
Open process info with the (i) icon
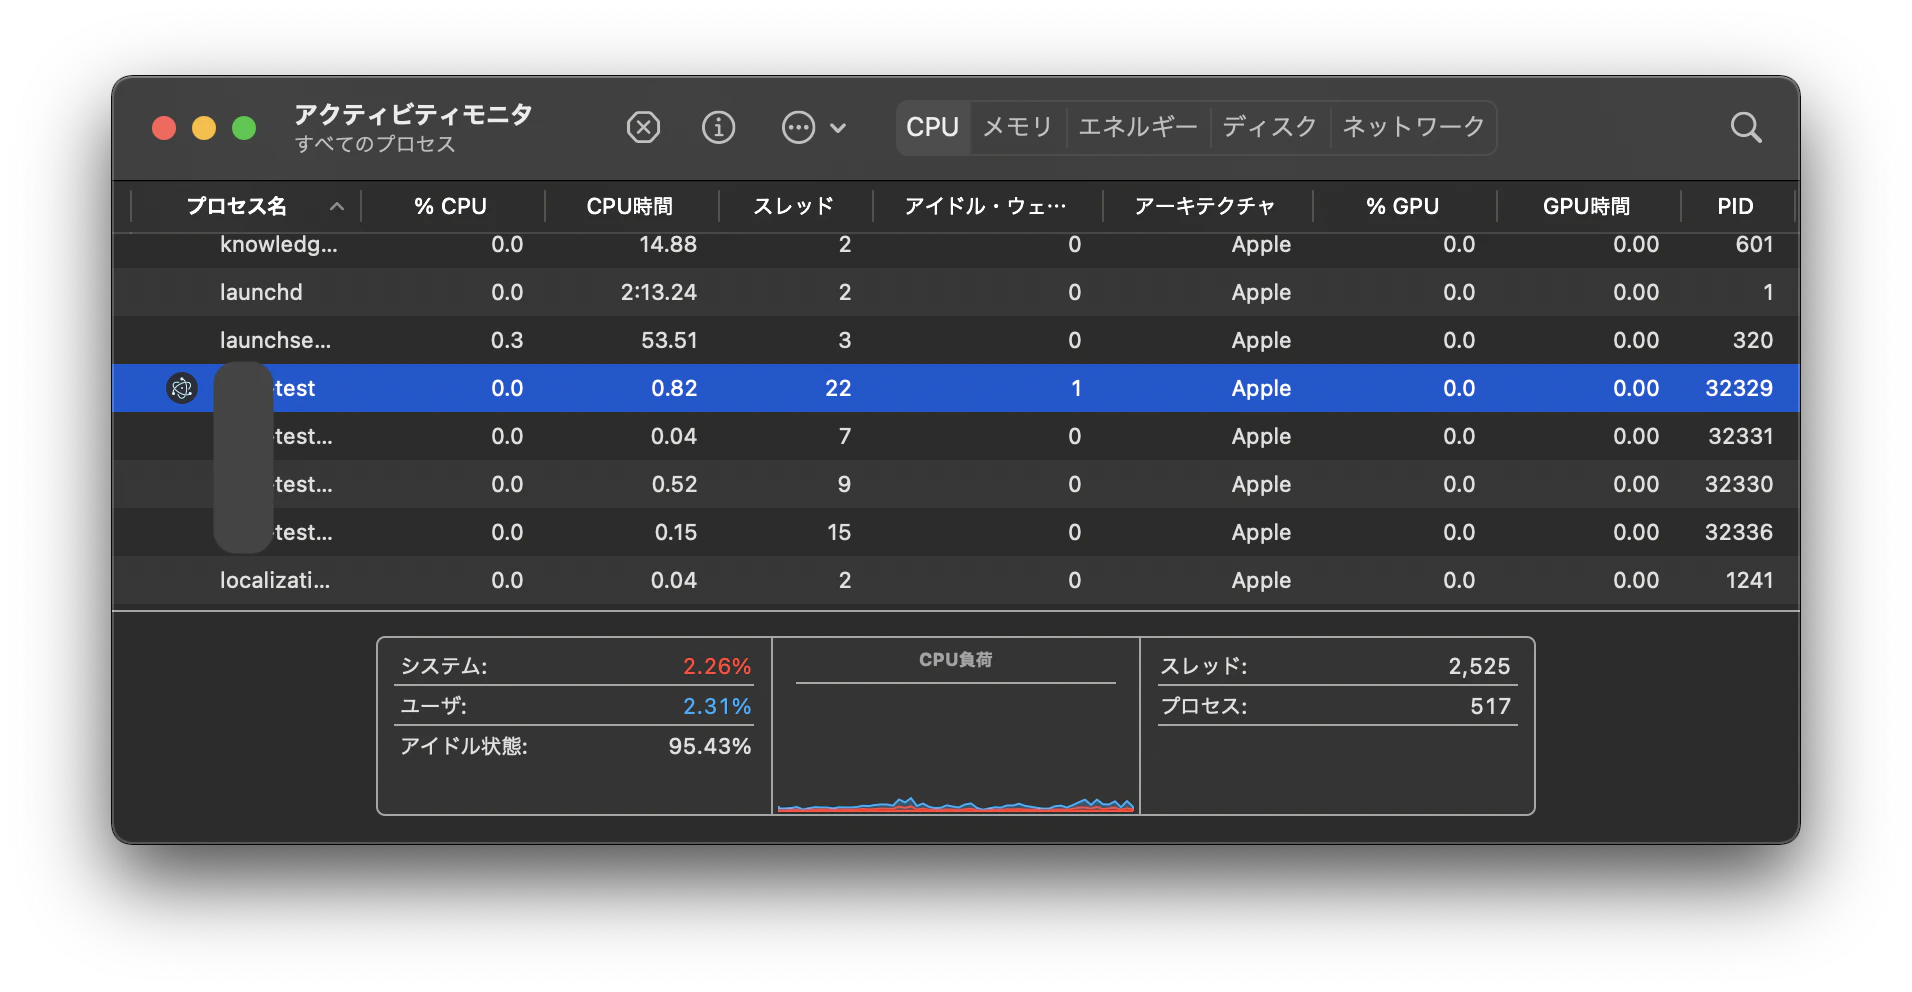pos(718,127)
